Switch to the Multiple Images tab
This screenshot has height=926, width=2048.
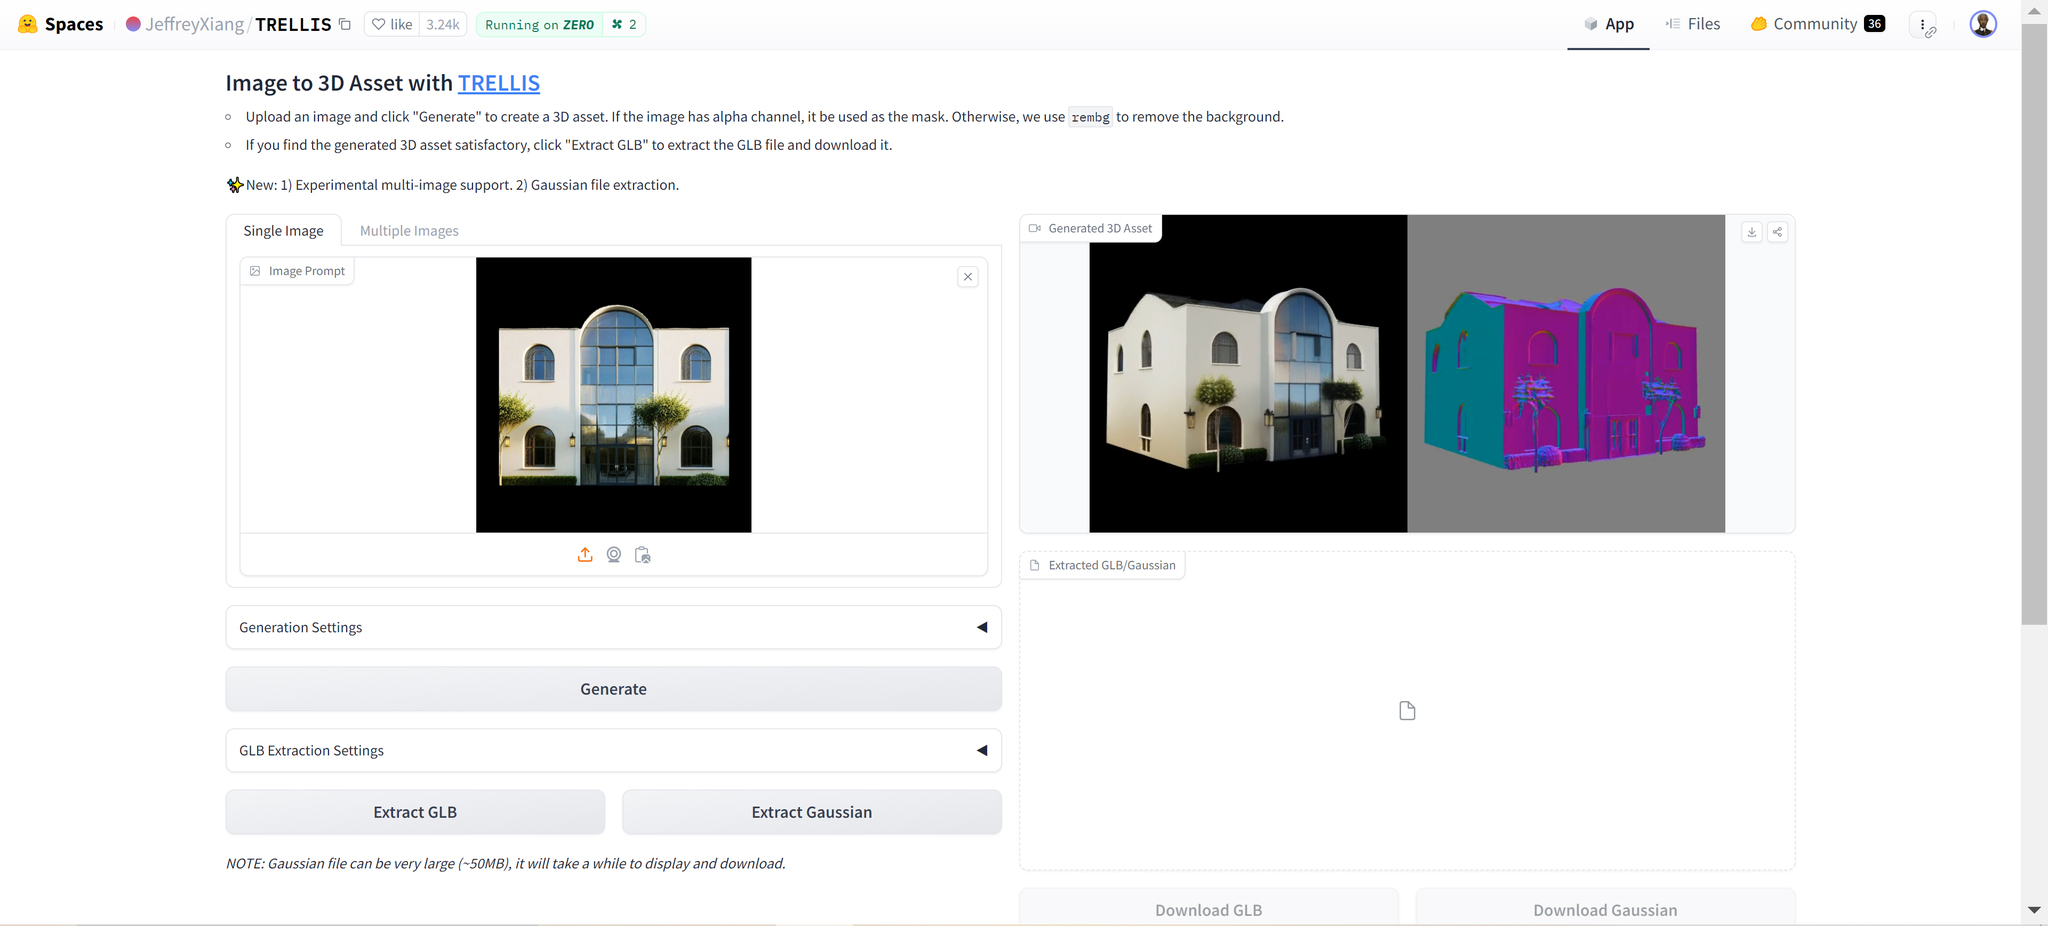coord(409,231)
